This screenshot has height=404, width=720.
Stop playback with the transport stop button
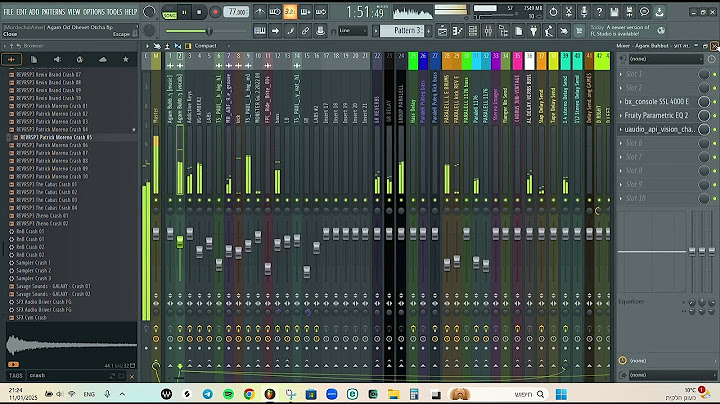[199, 12]
